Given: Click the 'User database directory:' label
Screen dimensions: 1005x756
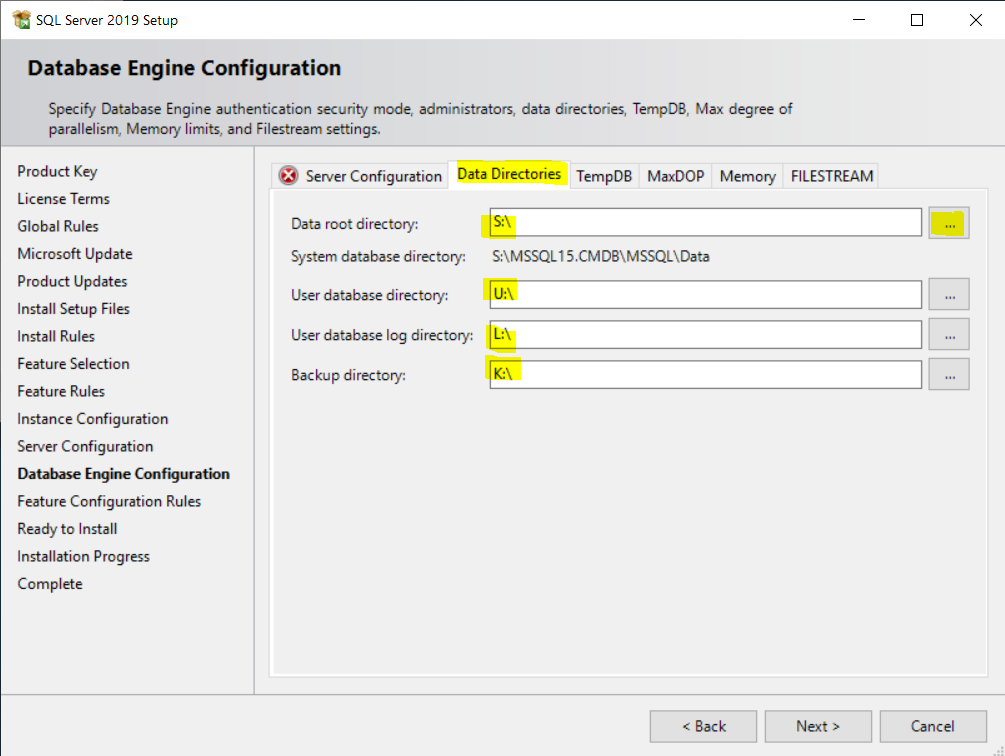Looking at the screenshot, I should (x=370, y=295).
